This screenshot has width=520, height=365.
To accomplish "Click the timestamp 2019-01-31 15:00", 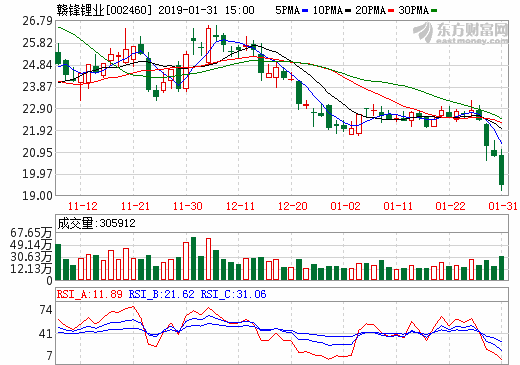I will coord(206,10).
